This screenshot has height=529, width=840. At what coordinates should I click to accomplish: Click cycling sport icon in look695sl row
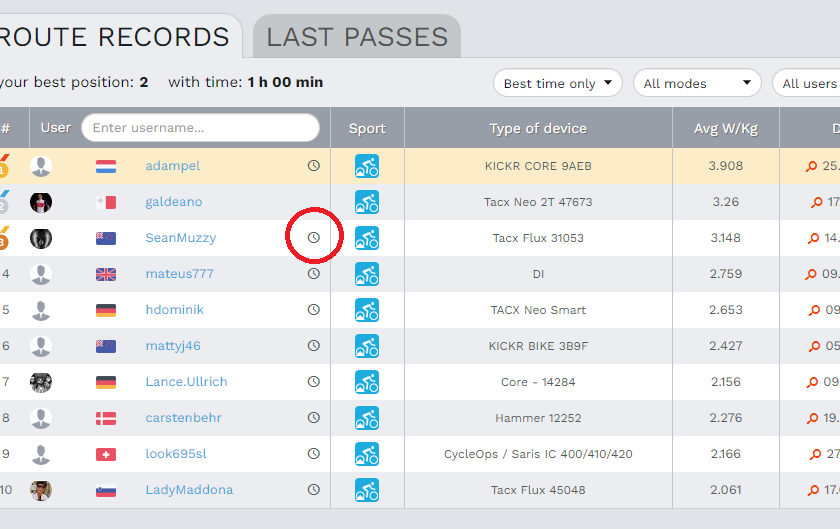click(367, 454)
